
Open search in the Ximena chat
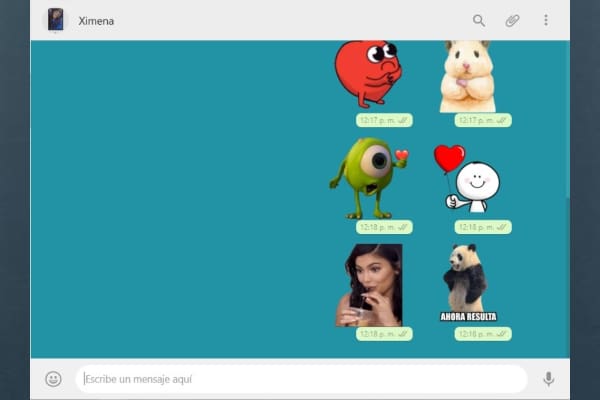click(x=479, y=21)
